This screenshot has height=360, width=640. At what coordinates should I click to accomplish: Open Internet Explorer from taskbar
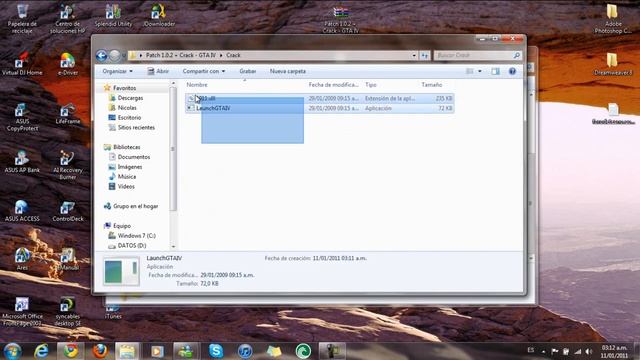tap(41, 351)
